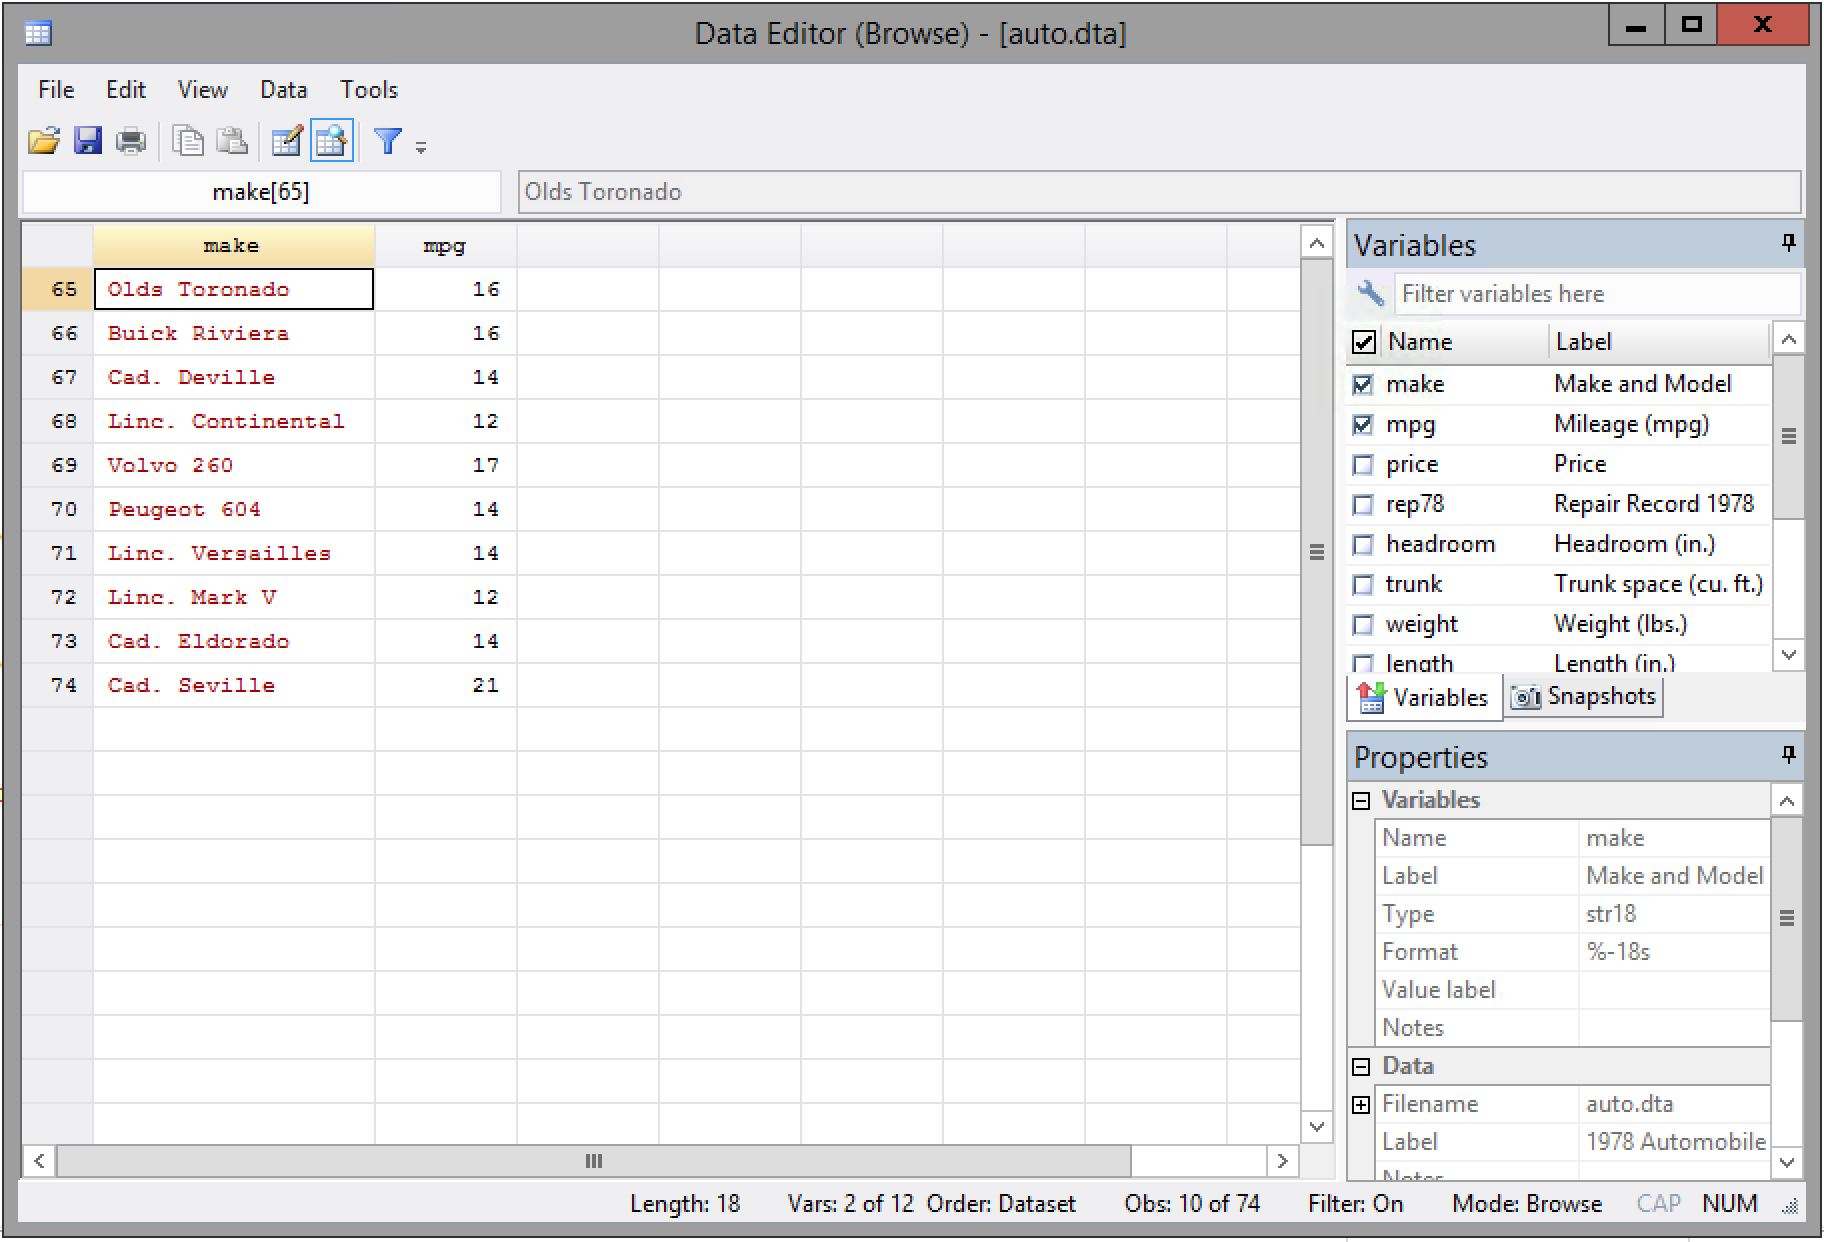Select row header 74
Screen dimensions: 1824x1242
pyautogui.click(x=58, y=685)
